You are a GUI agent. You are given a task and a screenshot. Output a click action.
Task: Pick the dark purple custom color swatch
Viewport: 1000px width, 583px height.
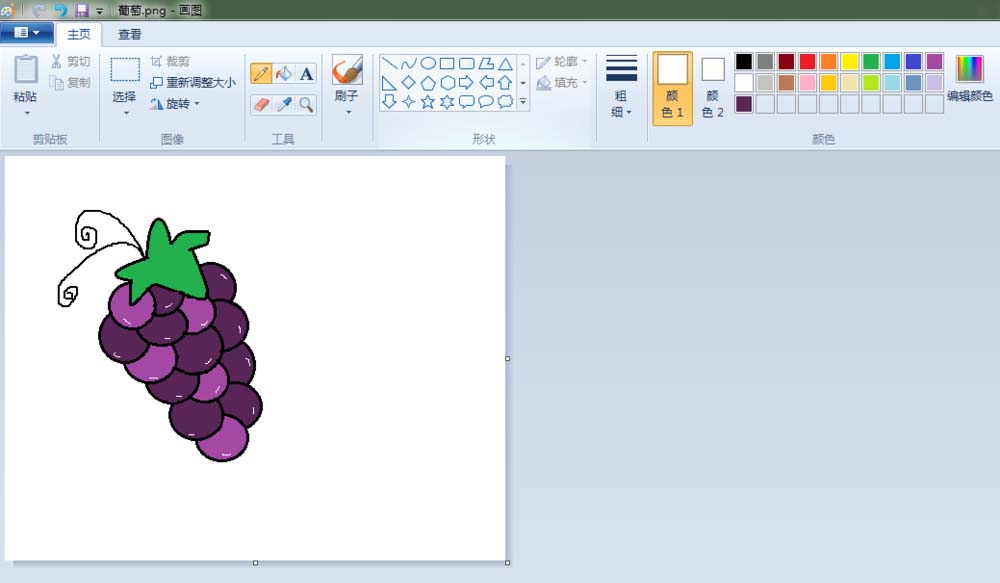(744, 104)
